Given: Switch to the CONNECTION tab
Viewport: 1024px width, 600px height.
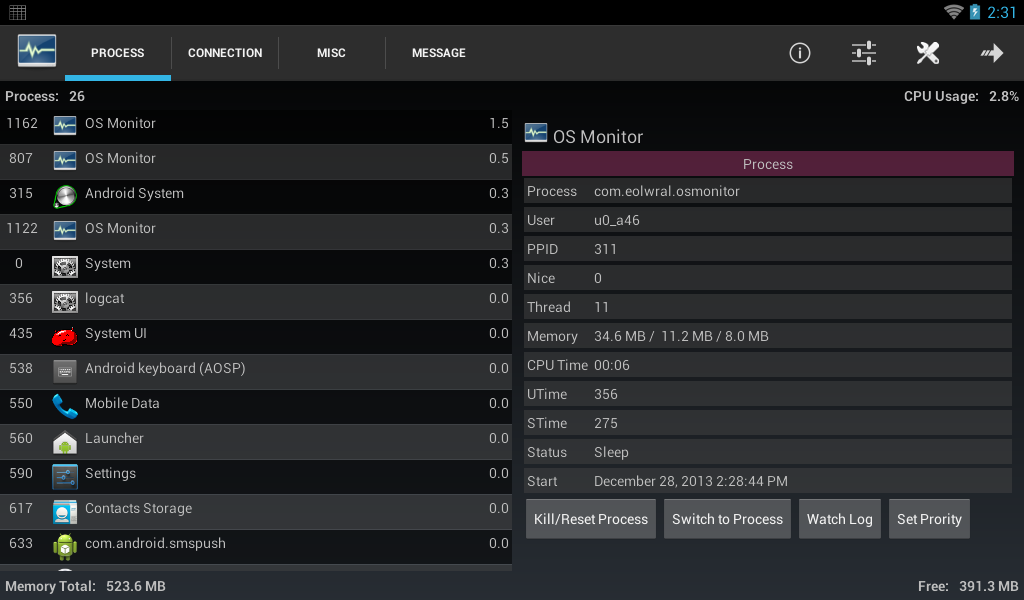Looking at the screenshot, I should coord(225,53).
